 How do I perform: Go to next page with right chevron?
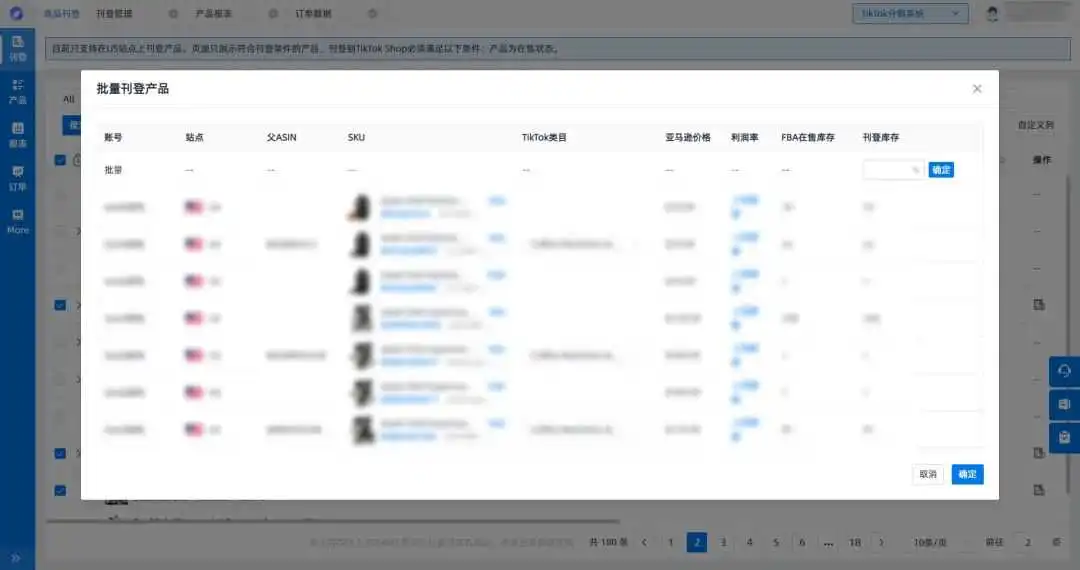(x=881, y=542)
